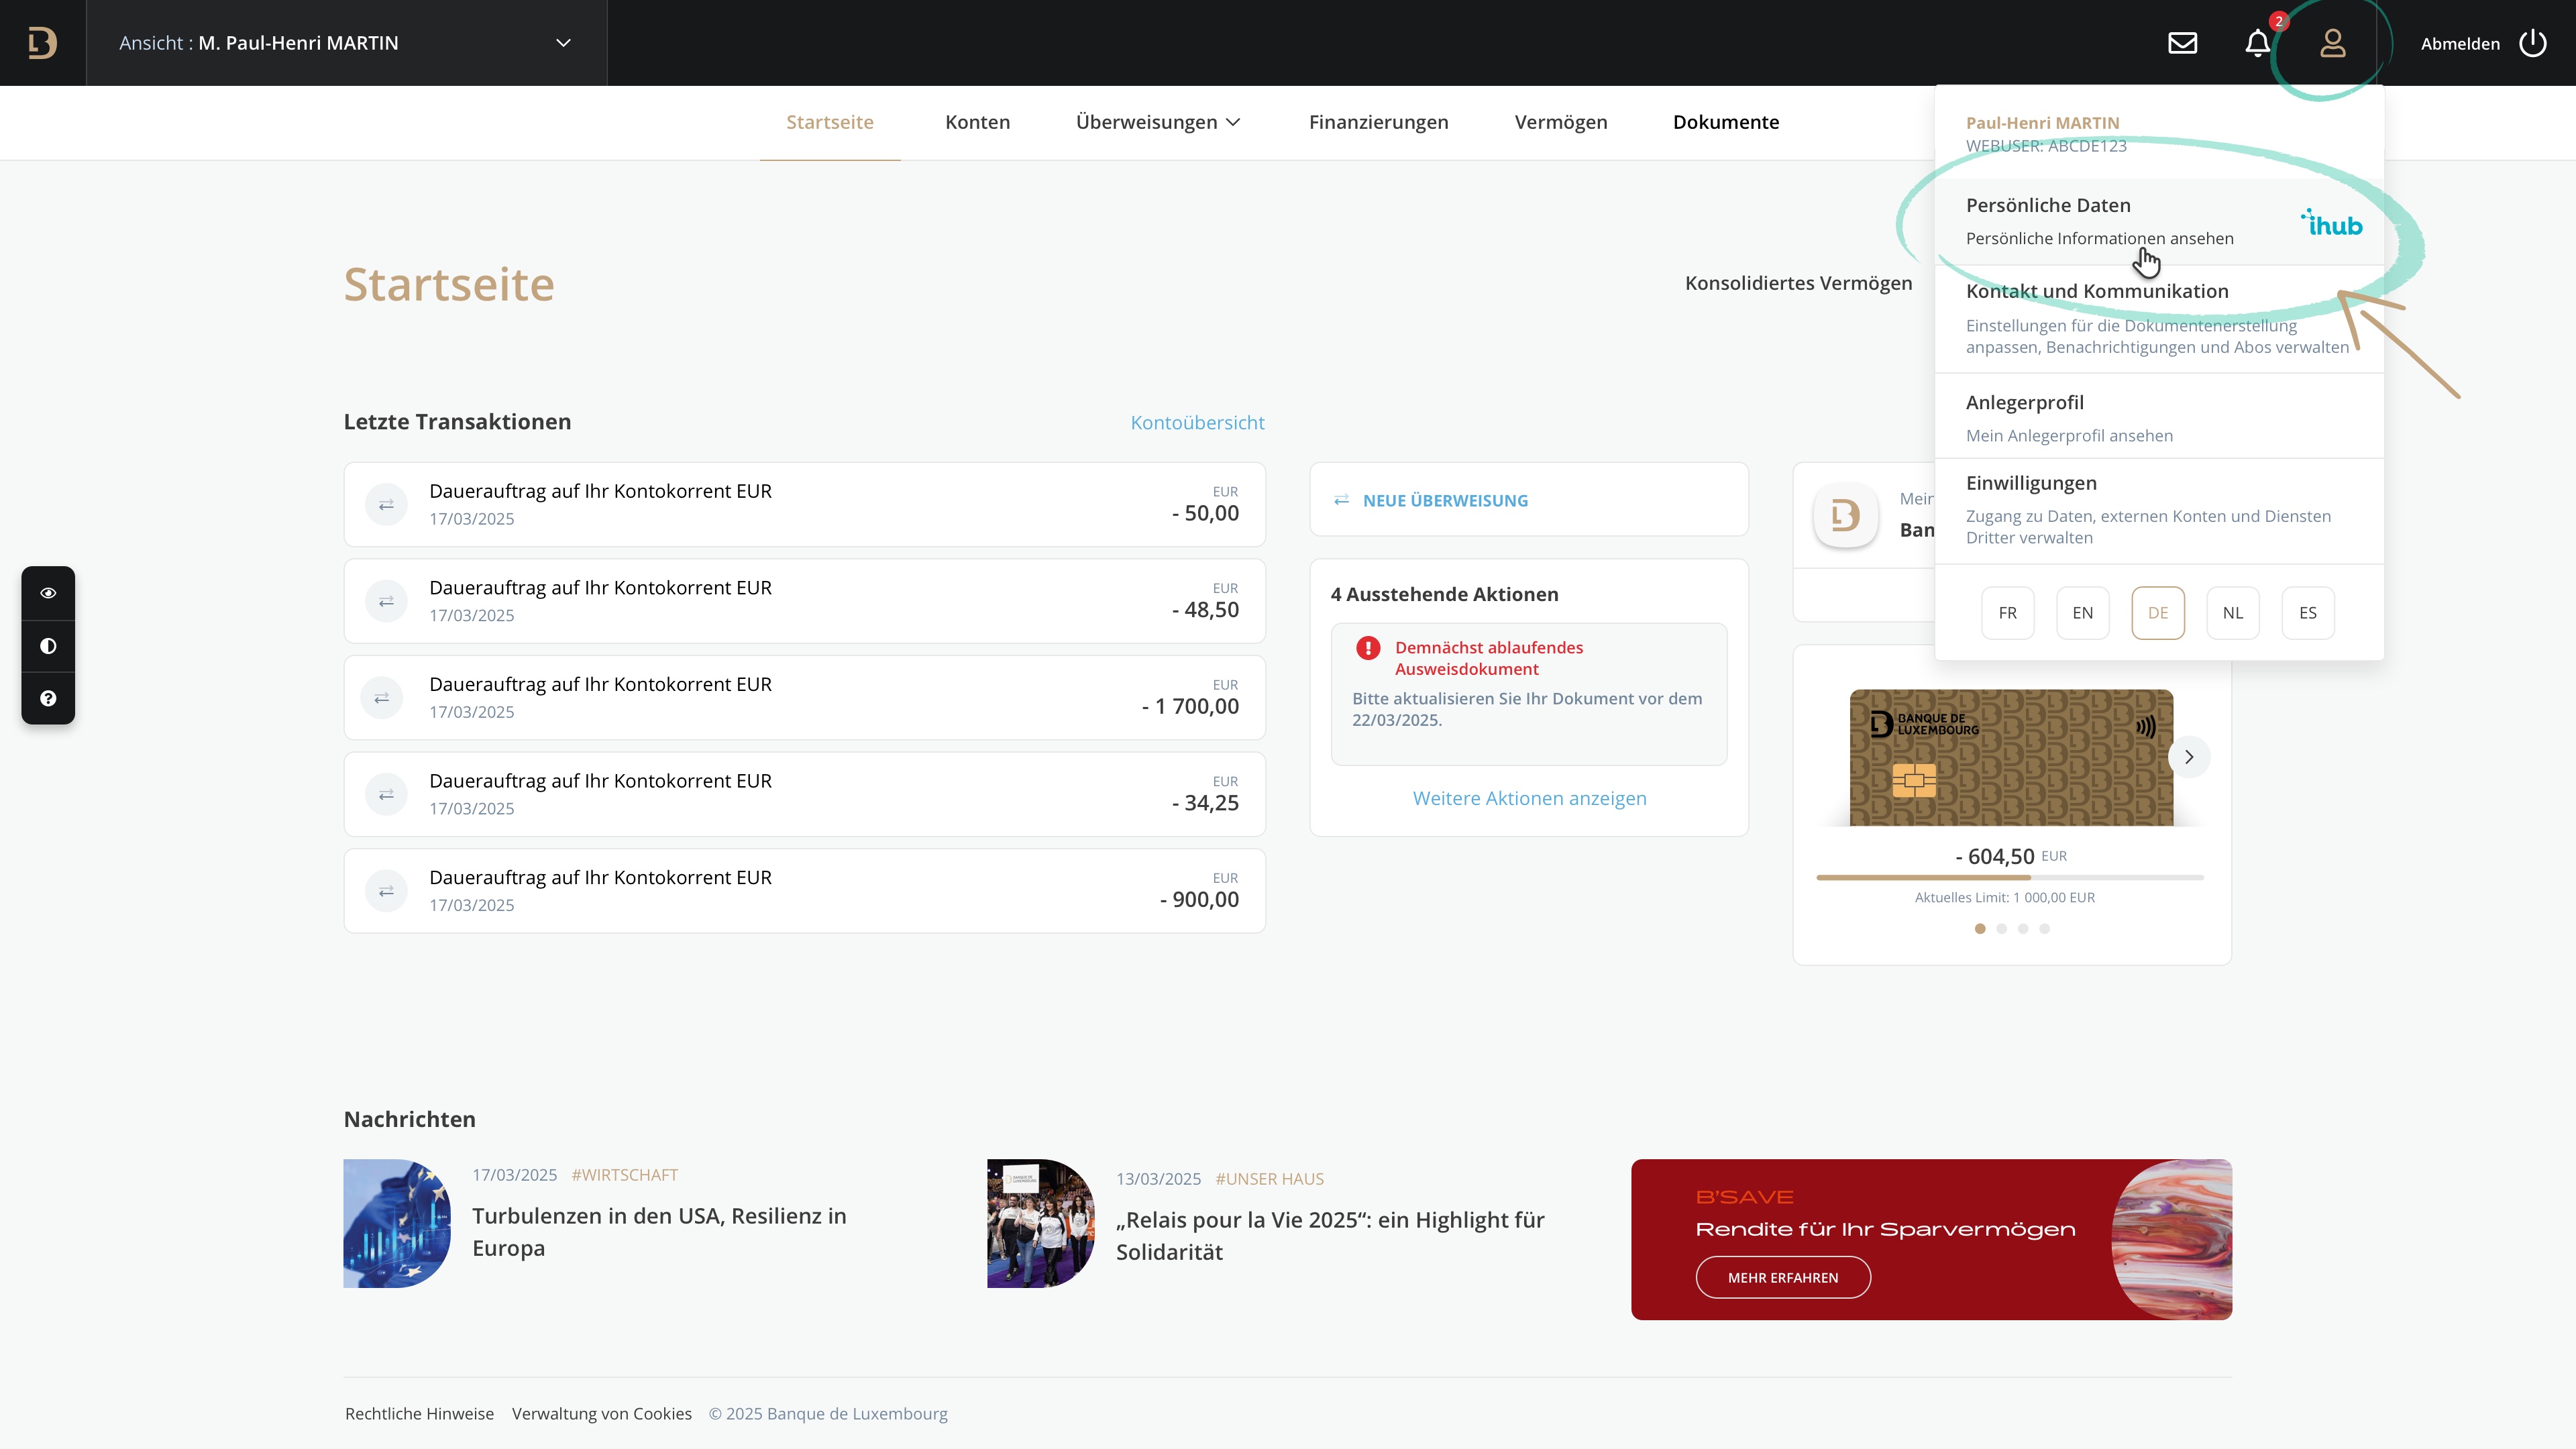Image resolution: width=2576 pixels, height=1449 pixels.
Task: Switch language to EN
Action: [x=2082, y=613]
